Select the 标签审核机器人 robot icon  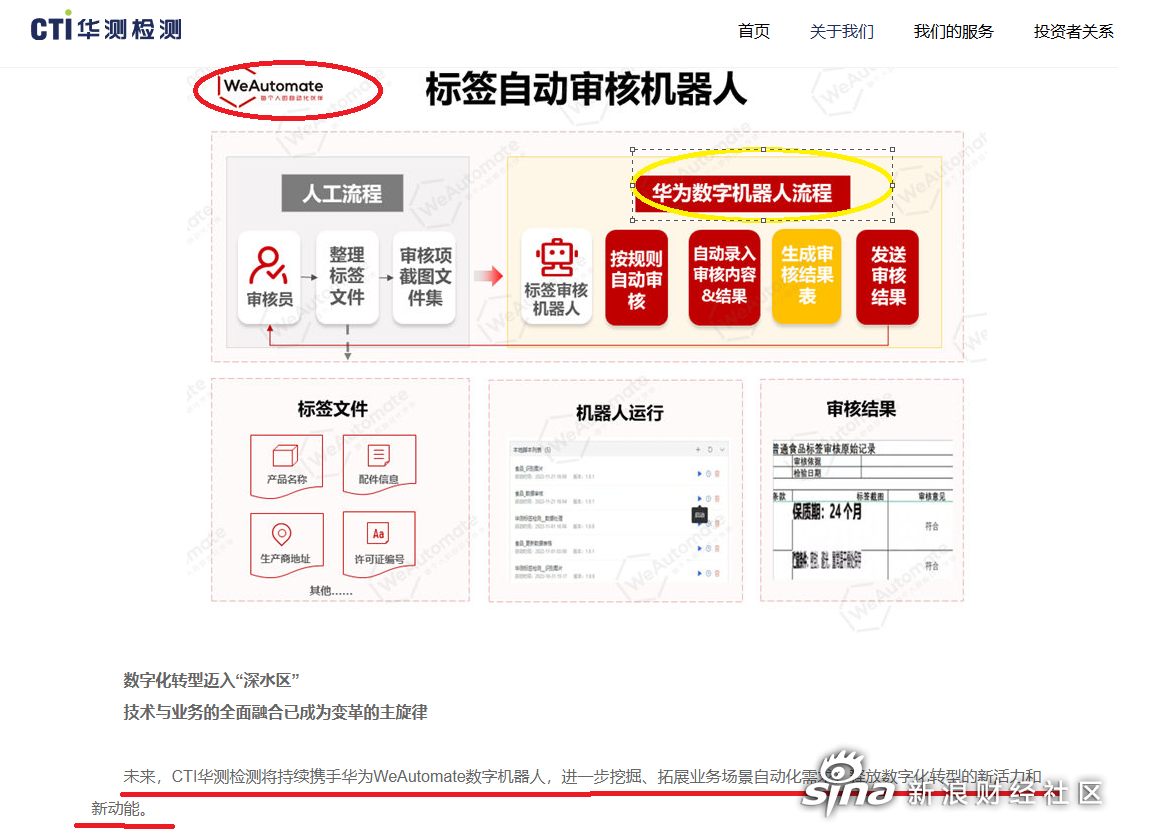pyautogui.click(x=556, y=258)
